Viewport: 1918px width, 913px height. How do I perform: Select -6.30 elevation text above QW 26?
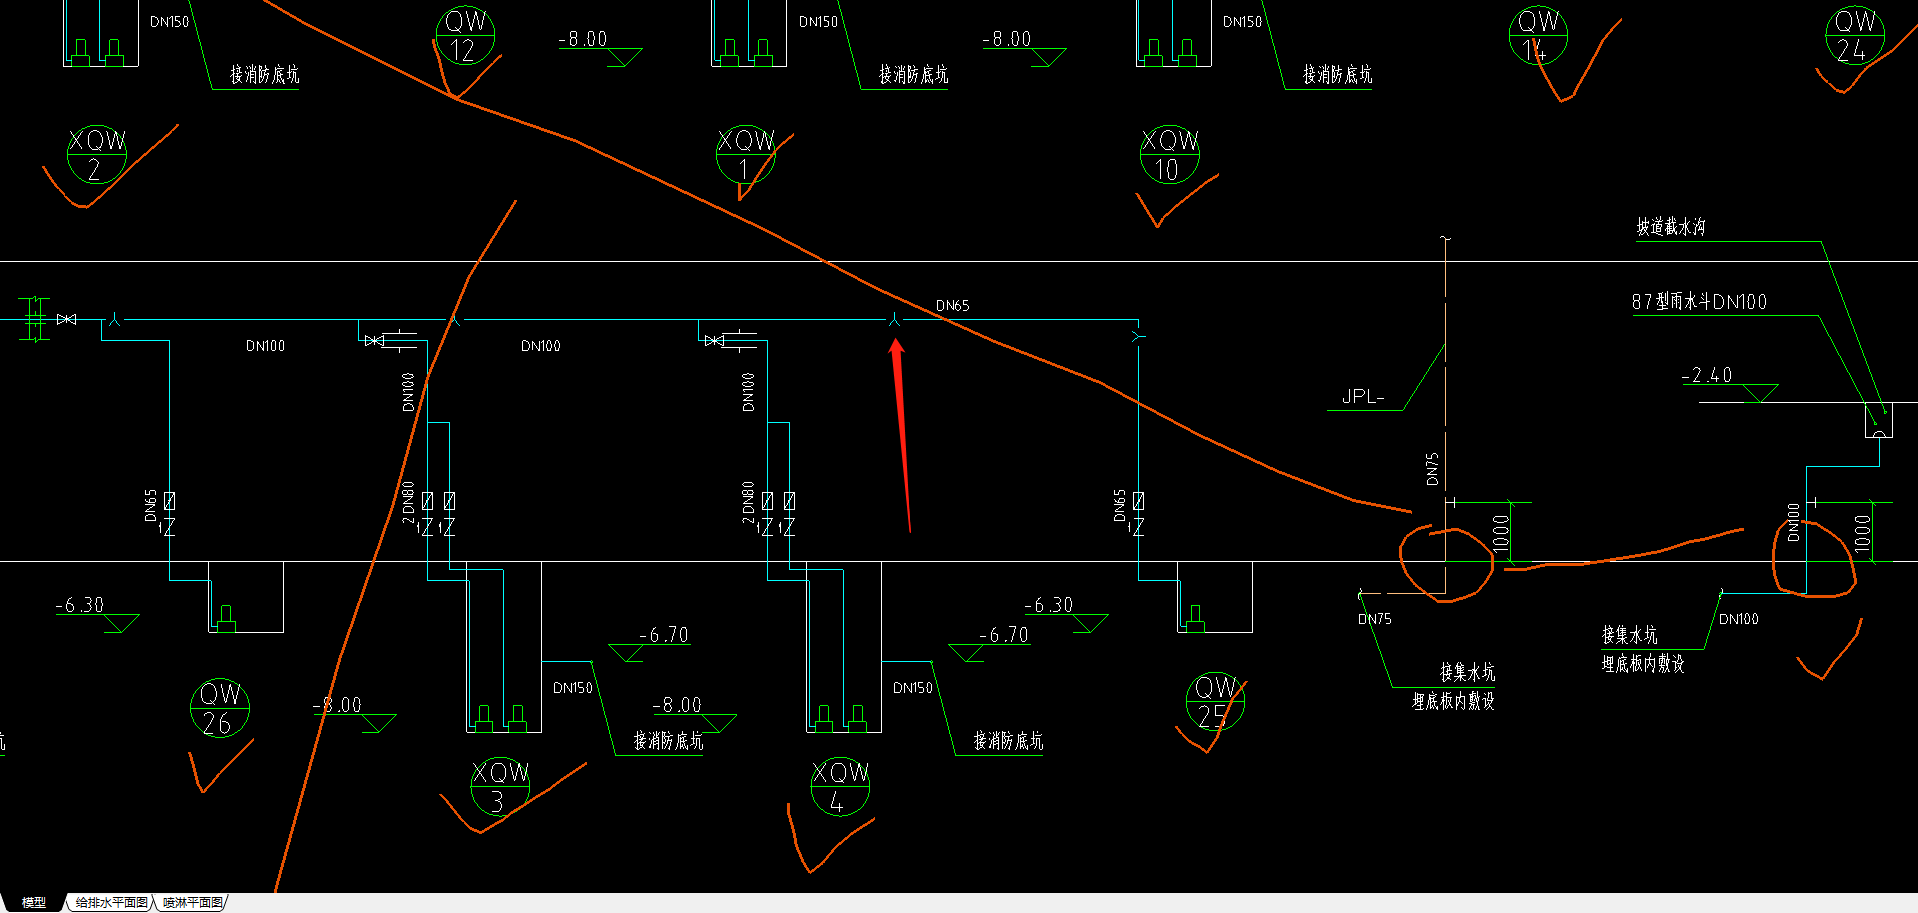pyautogui.click(x=80, y=605)
